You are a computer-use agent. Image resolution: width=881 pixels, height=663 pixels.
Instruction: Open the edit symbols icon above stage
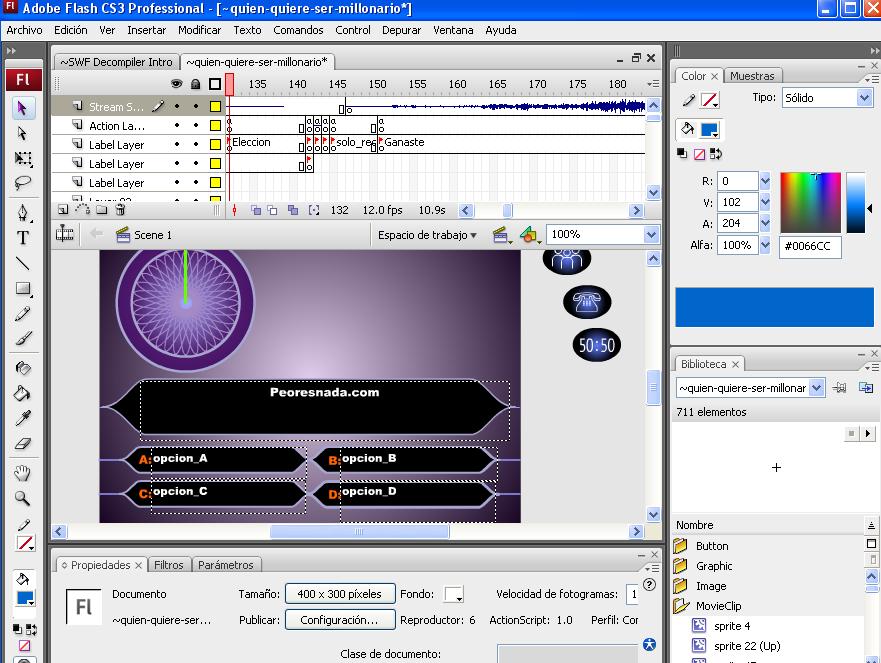pyautogui.click(x=529, y=235)
